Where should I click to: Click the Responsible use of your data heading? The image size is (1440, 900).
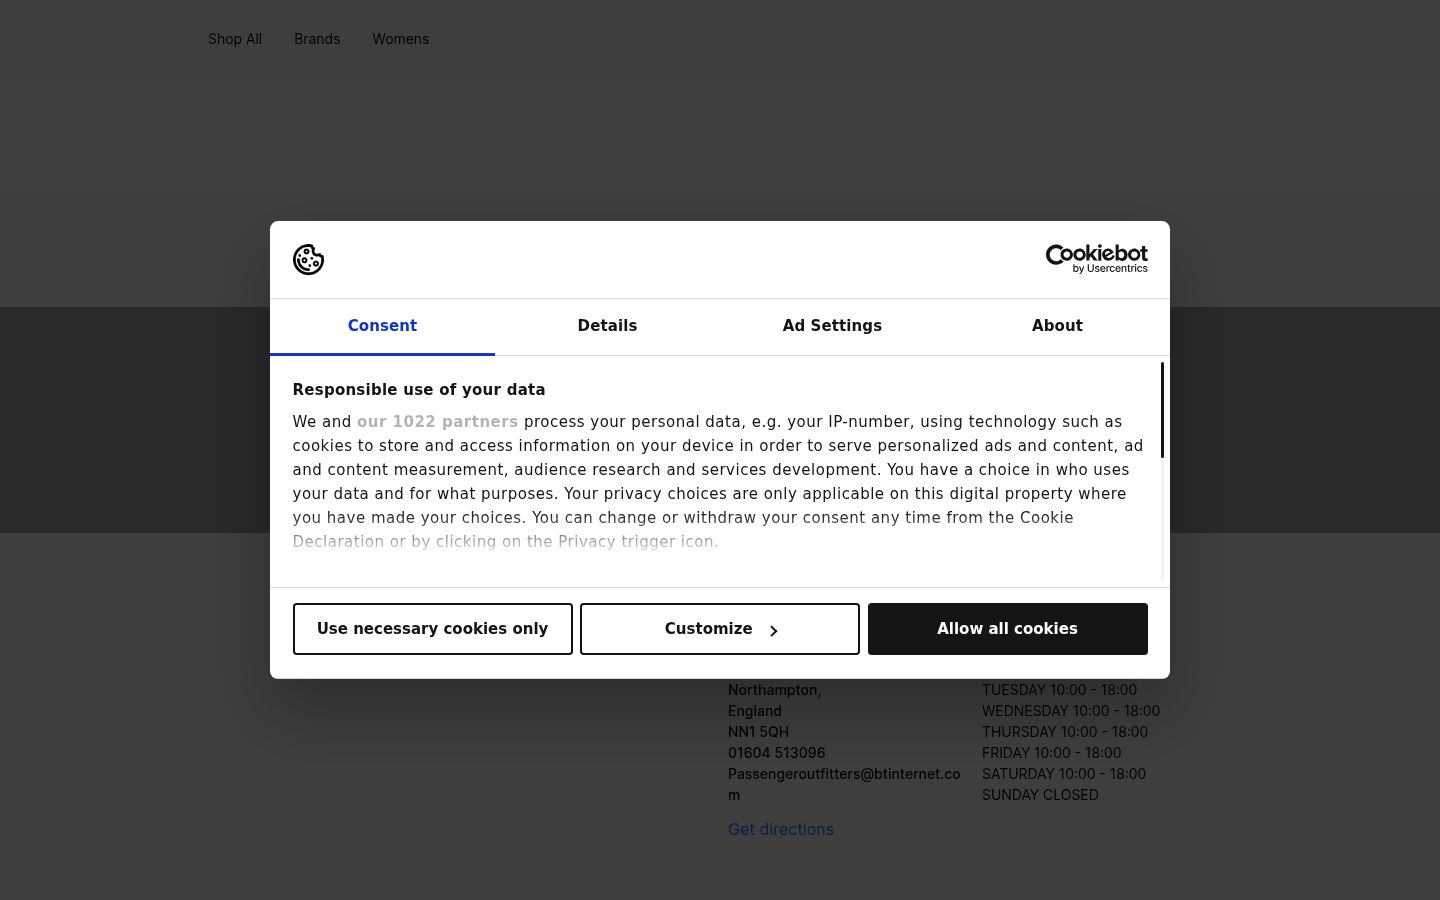[x=419, y=390]
